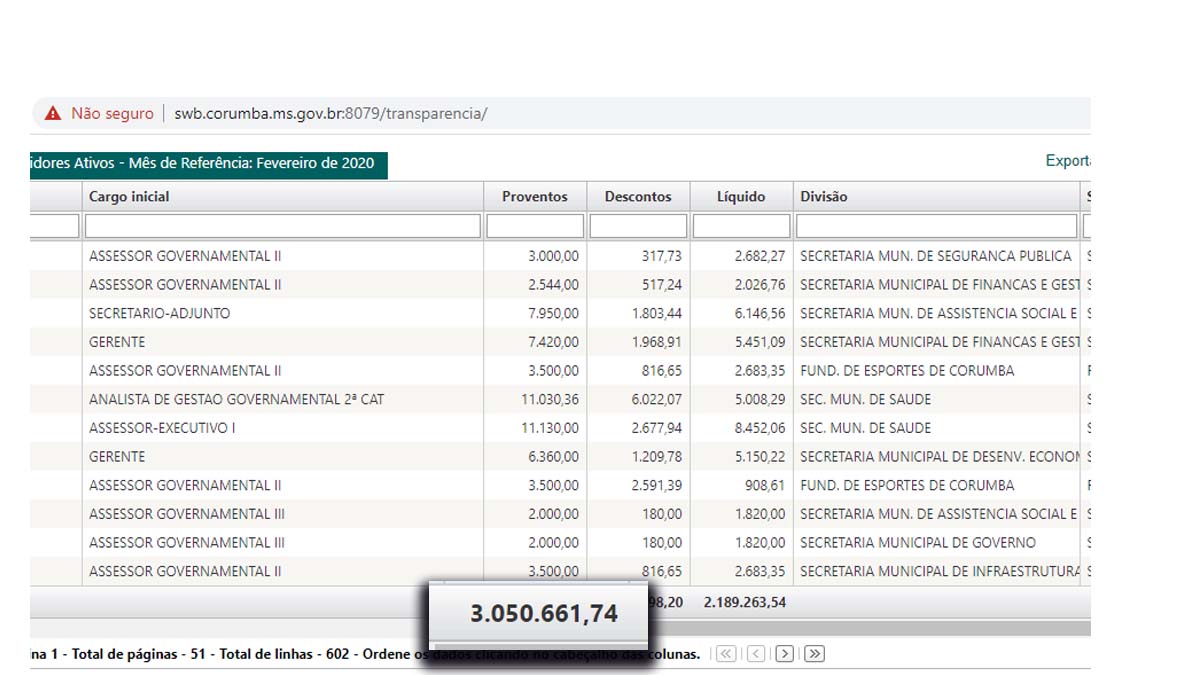Click the Líquido filter input

point(741,226)
